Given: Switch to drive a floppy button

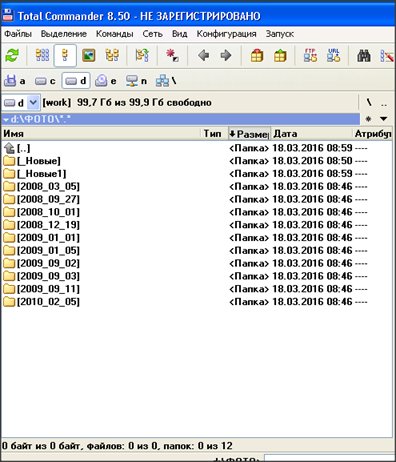Looking at the screenshot, I should 15,81.
